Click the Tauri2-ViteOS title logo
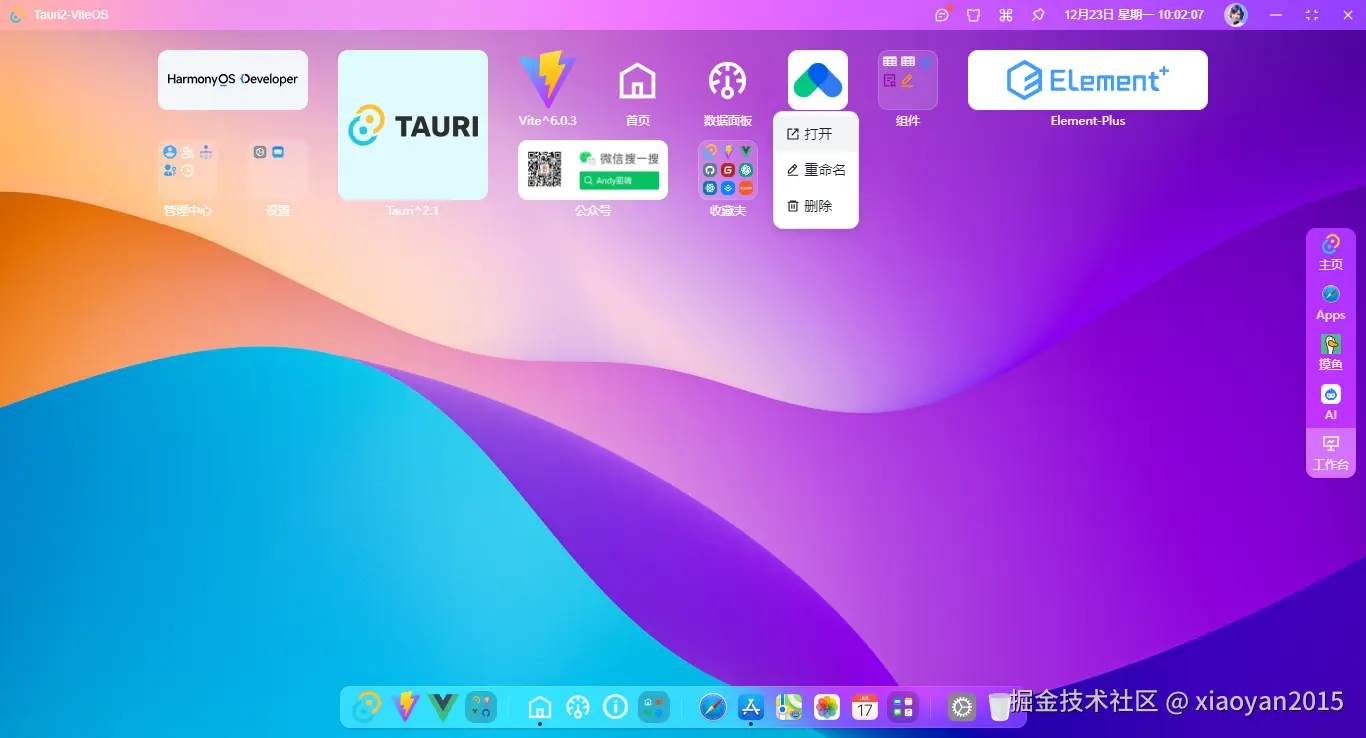1366x738 pixels. [17, 15]
